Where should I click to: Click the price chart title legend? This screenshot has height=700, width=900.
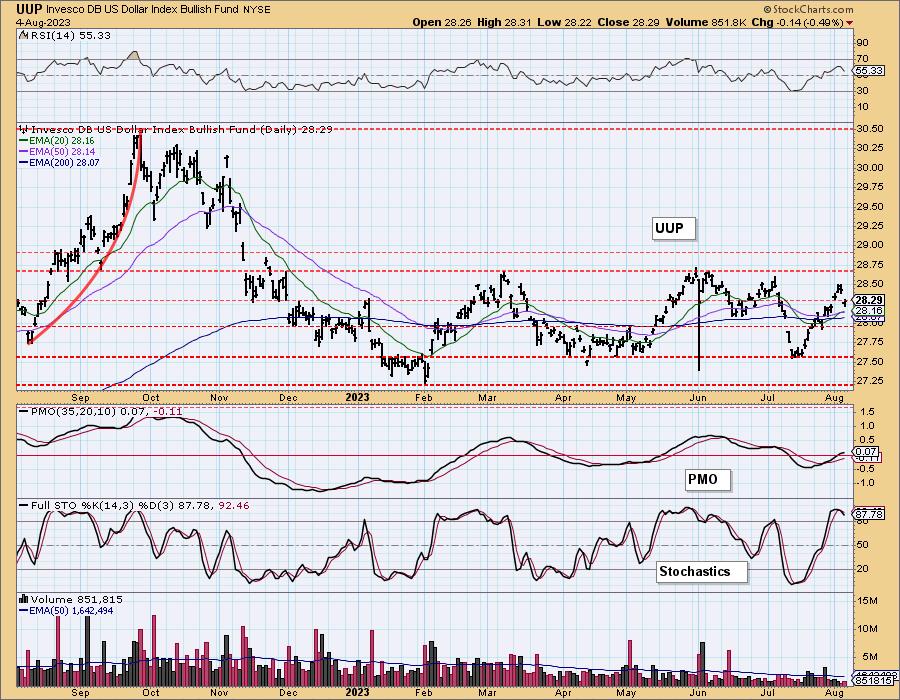(x=176, y=130)
